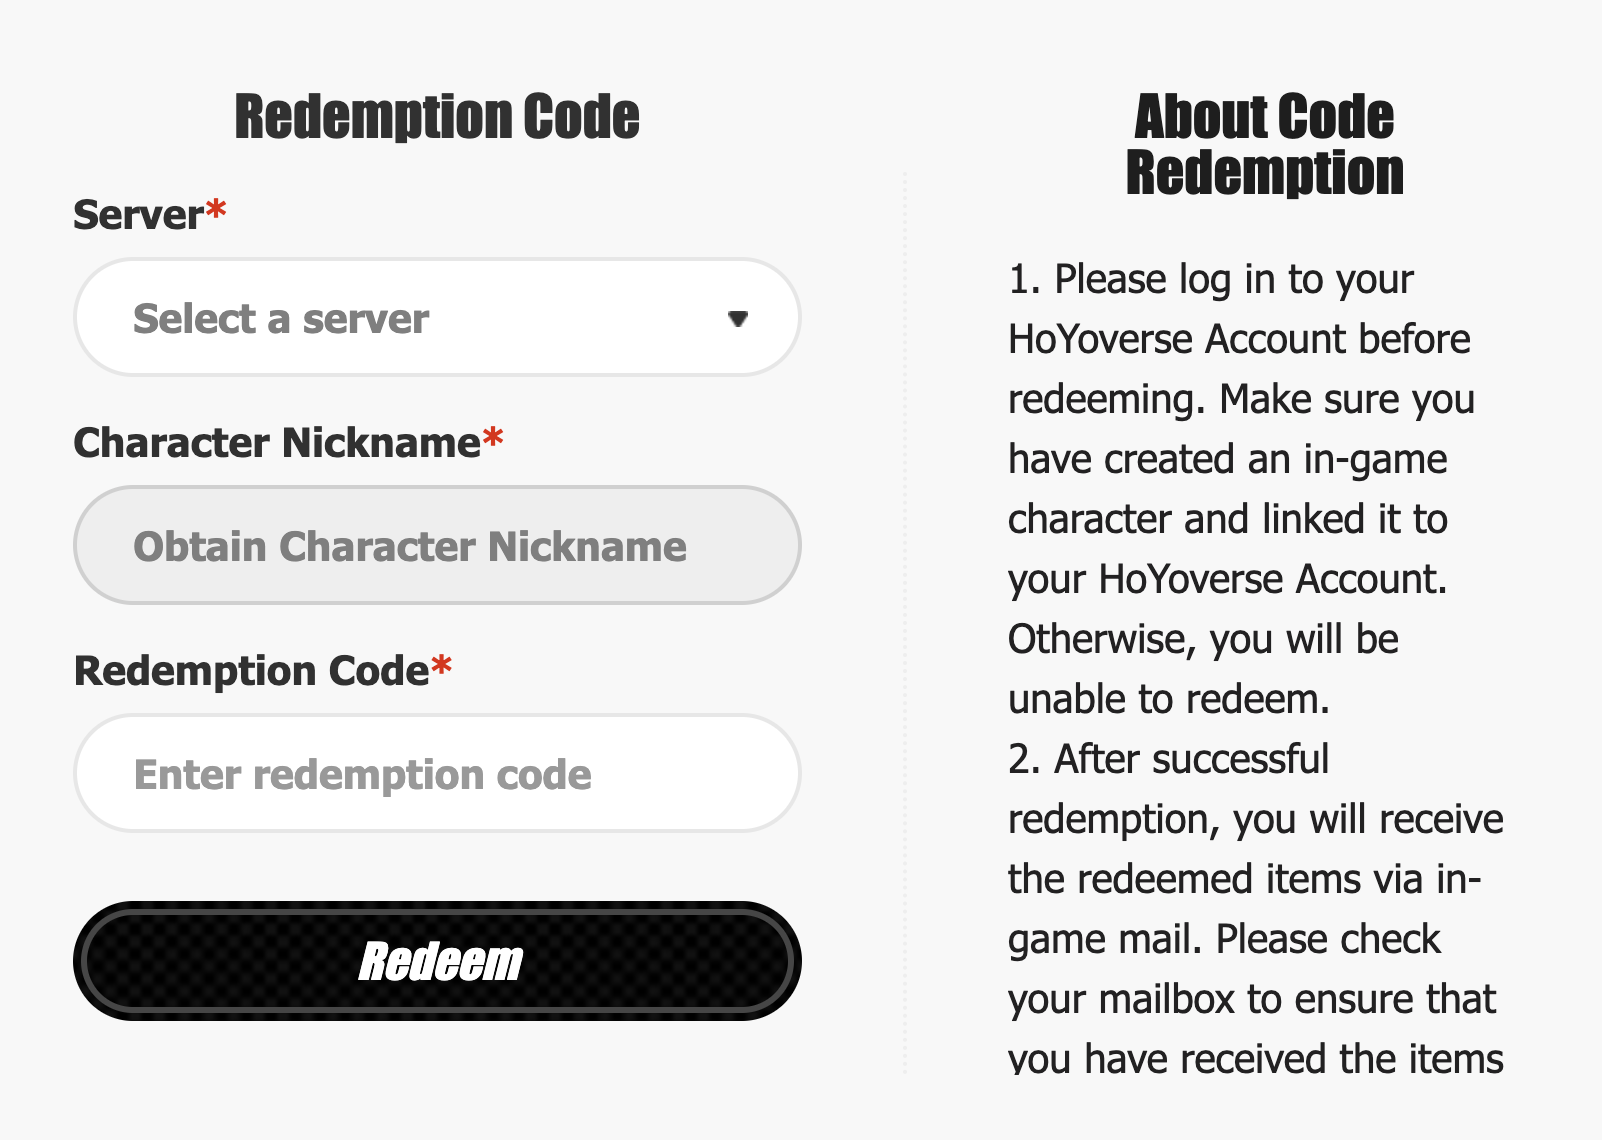Viewport: 1602px width, 1140px height.
Task: Click the asterisk beside Character Nickname
Action: click(x=492, y=436)
